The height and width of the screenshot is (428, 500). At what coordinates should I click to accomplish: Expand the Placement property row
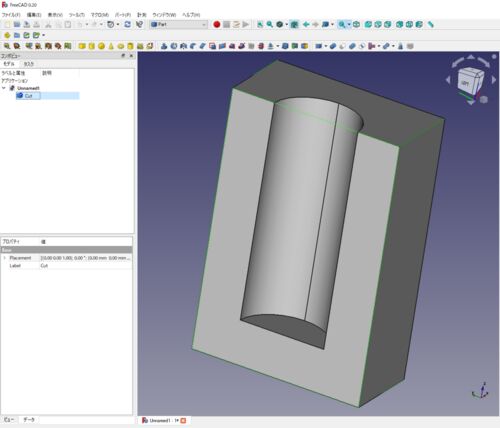(x=4, y=258)
